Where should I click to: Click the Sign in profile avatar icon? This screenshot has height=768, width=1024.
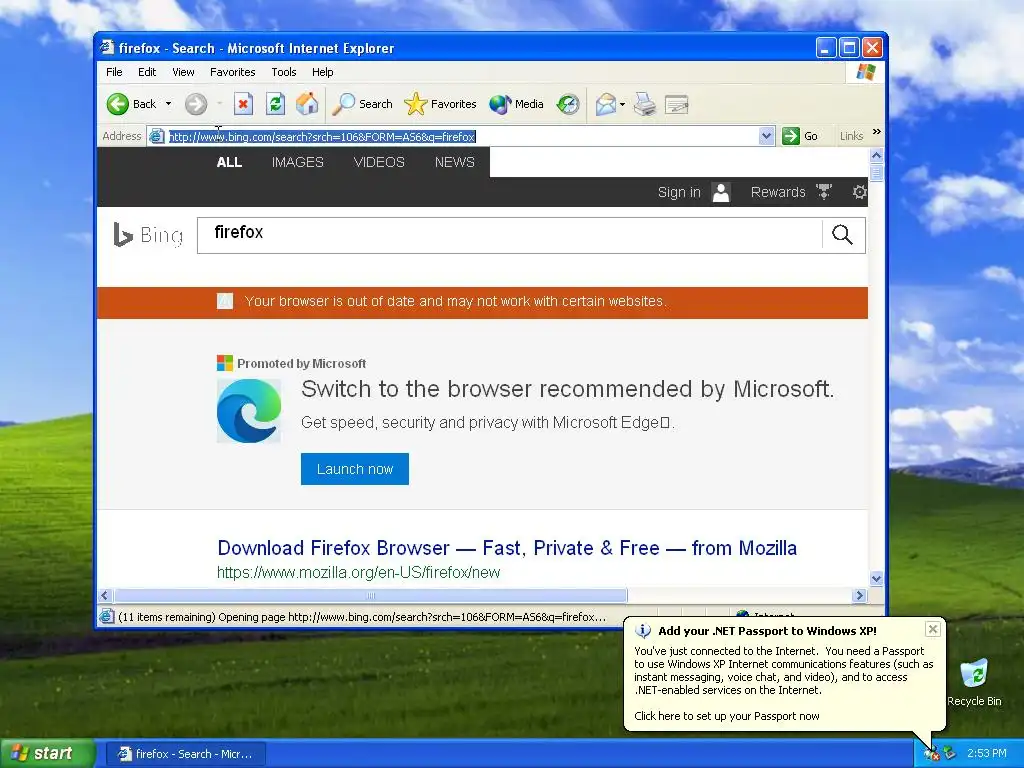(721, 192)
